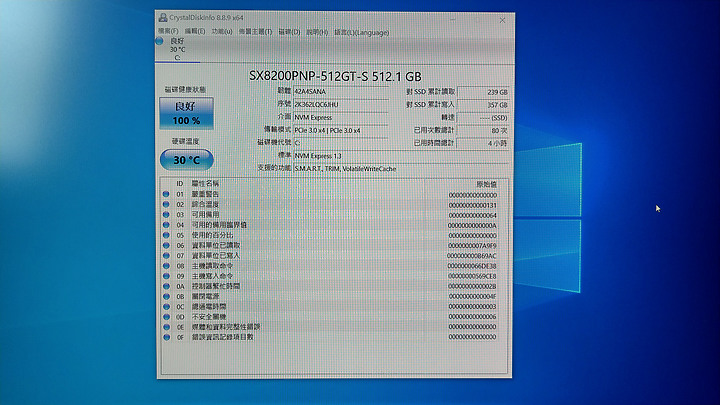Click the status dot for attribute 09

[x=166, y=276]
